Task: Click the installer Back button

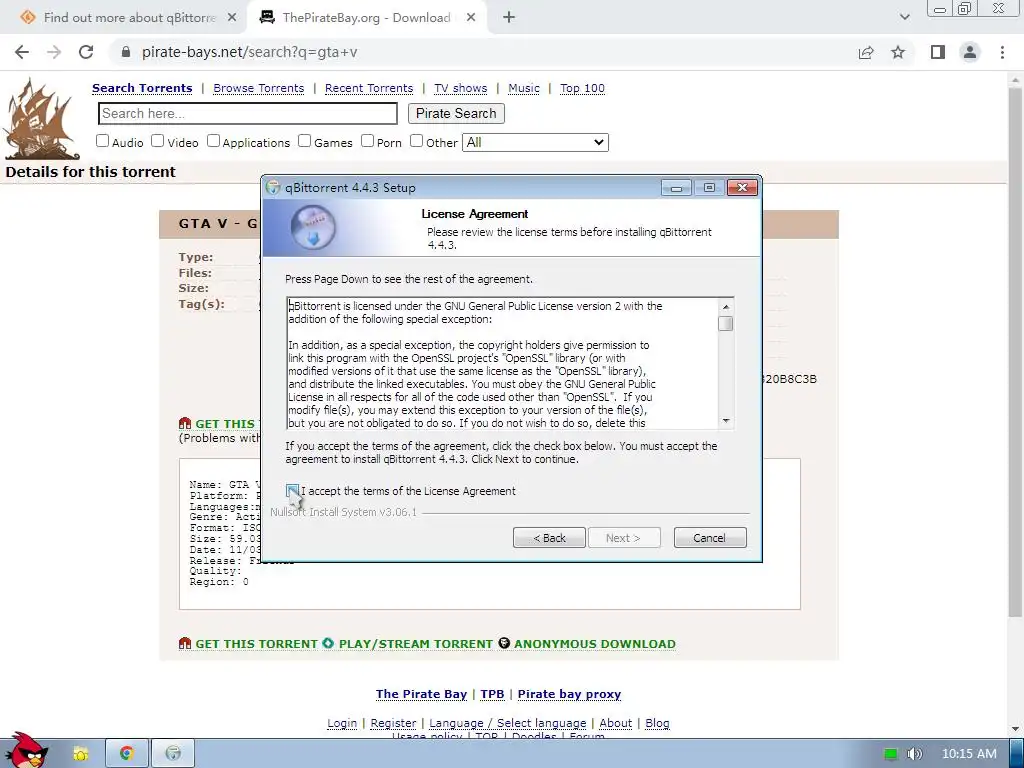Action: 549,537
